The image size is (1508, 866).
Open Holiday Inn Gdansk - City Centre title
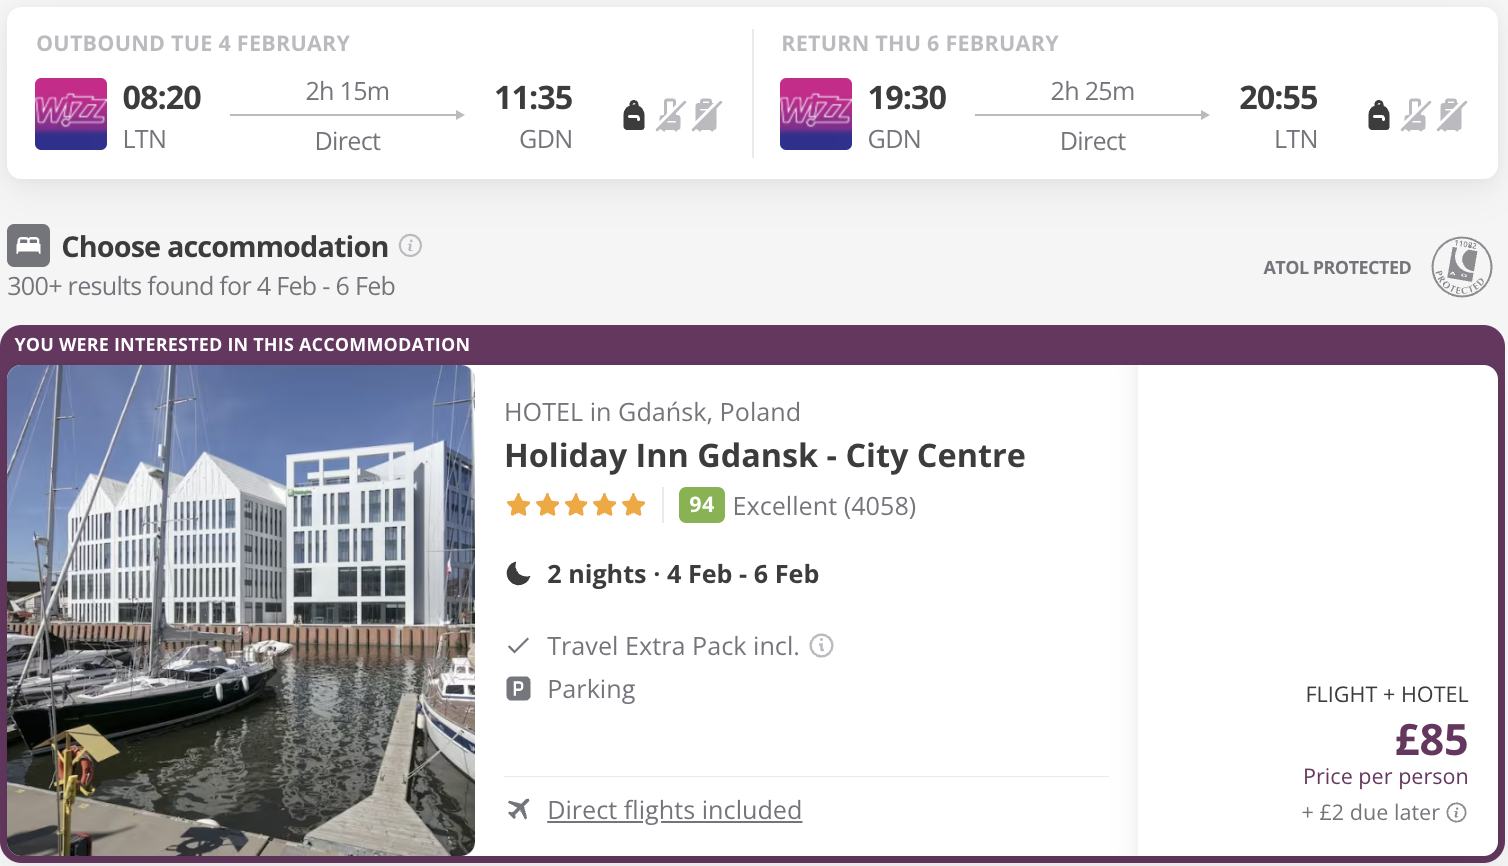click(x=764, y=456)
